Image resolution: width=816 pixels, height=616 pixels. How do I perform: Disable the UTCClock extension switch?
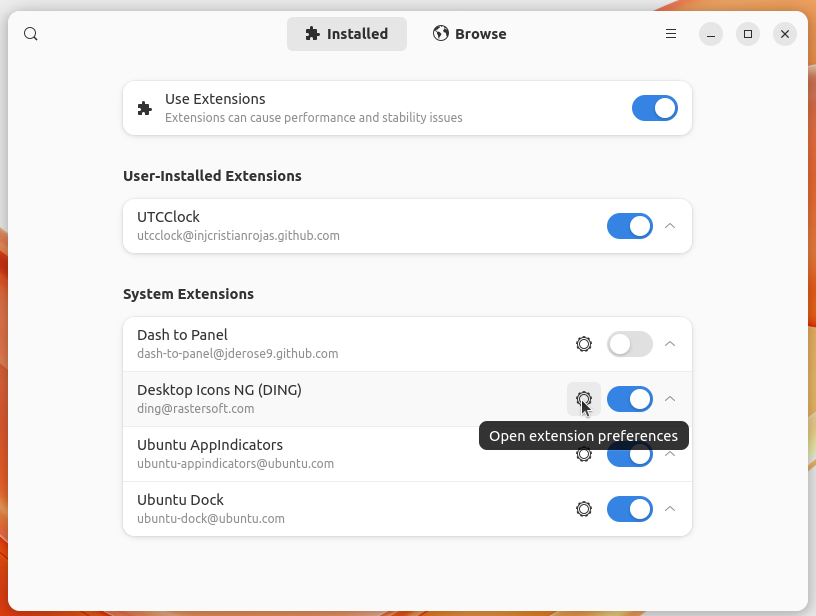click(630, 226)
